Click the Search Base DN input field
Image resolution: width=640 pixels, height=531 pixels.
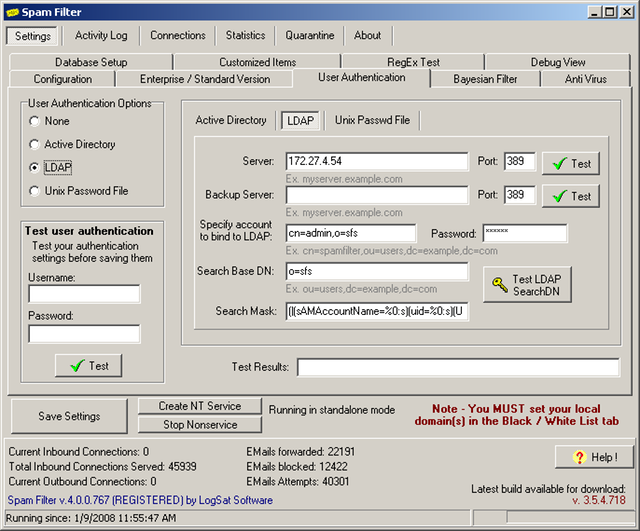[x=376, y=272]
